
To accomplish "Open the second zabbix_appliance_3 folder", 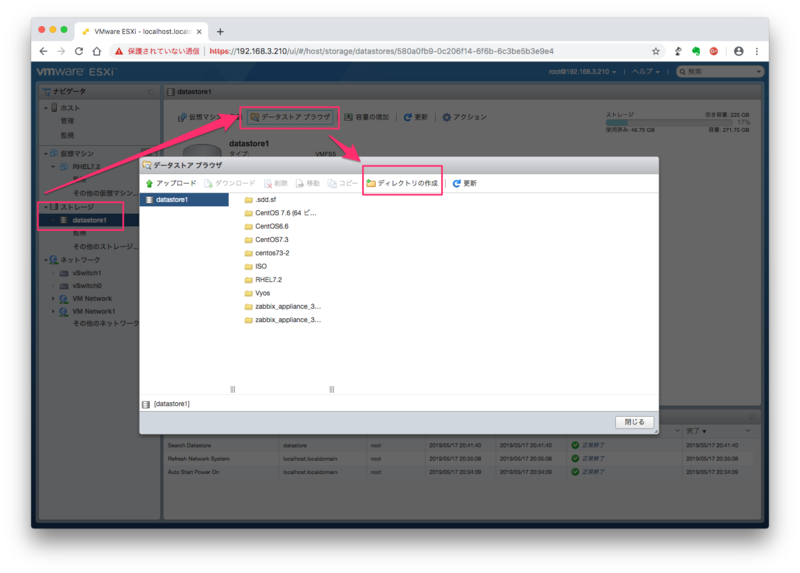I will pyautogui.click(x=283, y=319).
